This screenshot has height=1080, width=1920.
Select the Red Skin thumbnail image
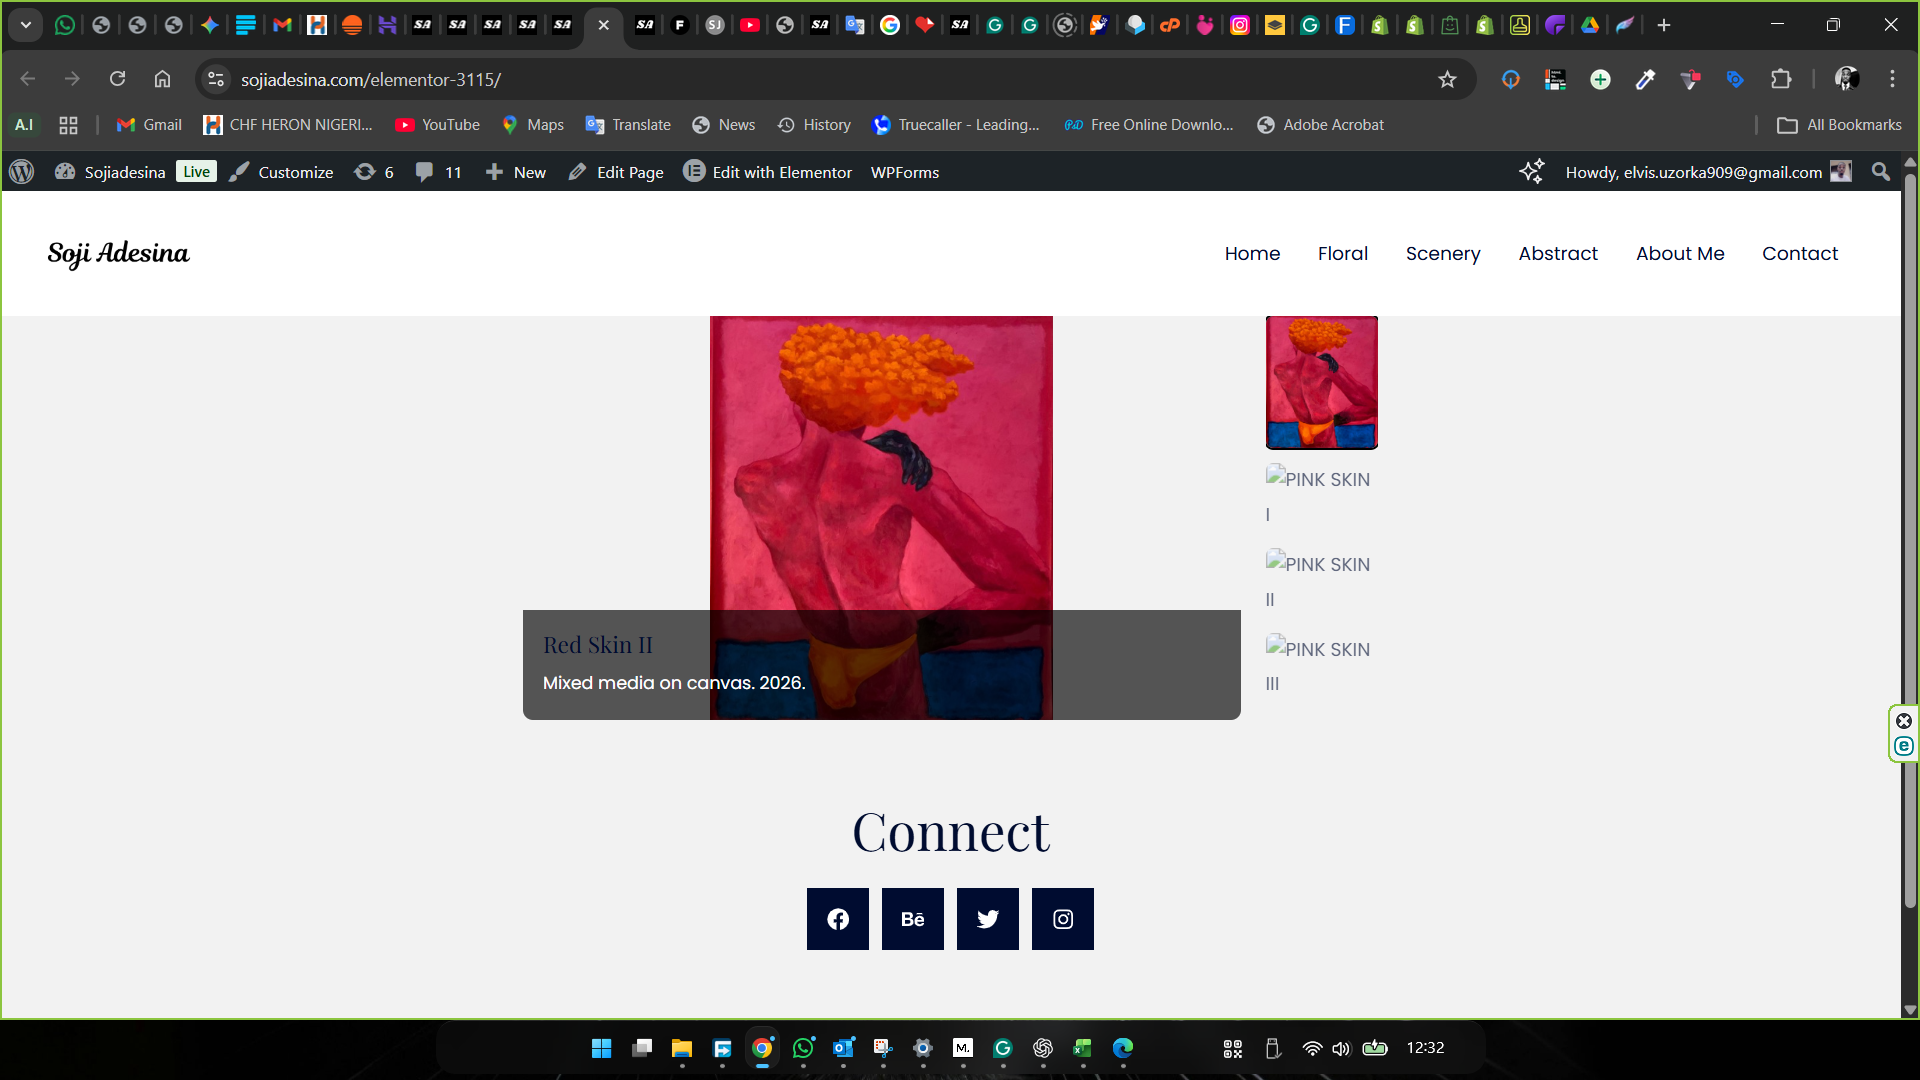(1321, 382)
